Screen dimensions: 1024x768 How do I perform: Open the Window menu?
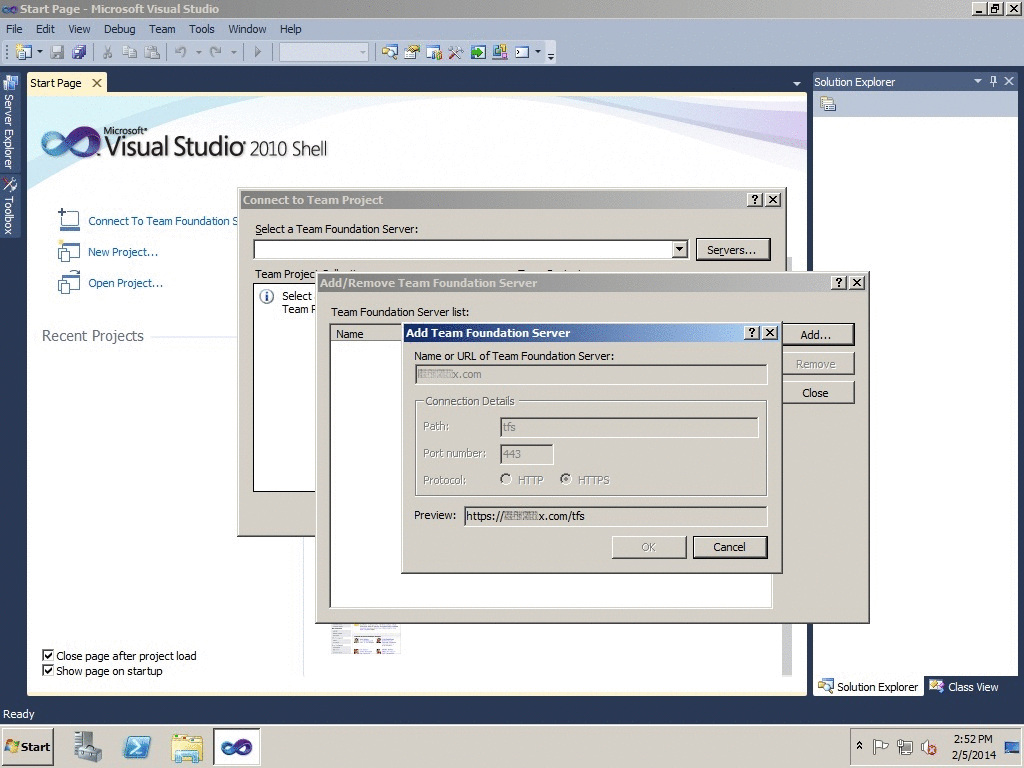point(247,29)
